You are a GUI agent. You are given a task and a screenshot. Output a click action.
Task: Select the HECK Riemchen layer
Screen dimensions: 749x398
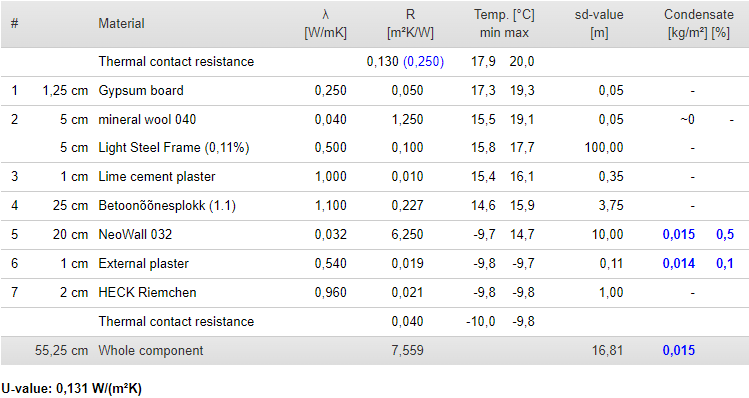point(374,292)
